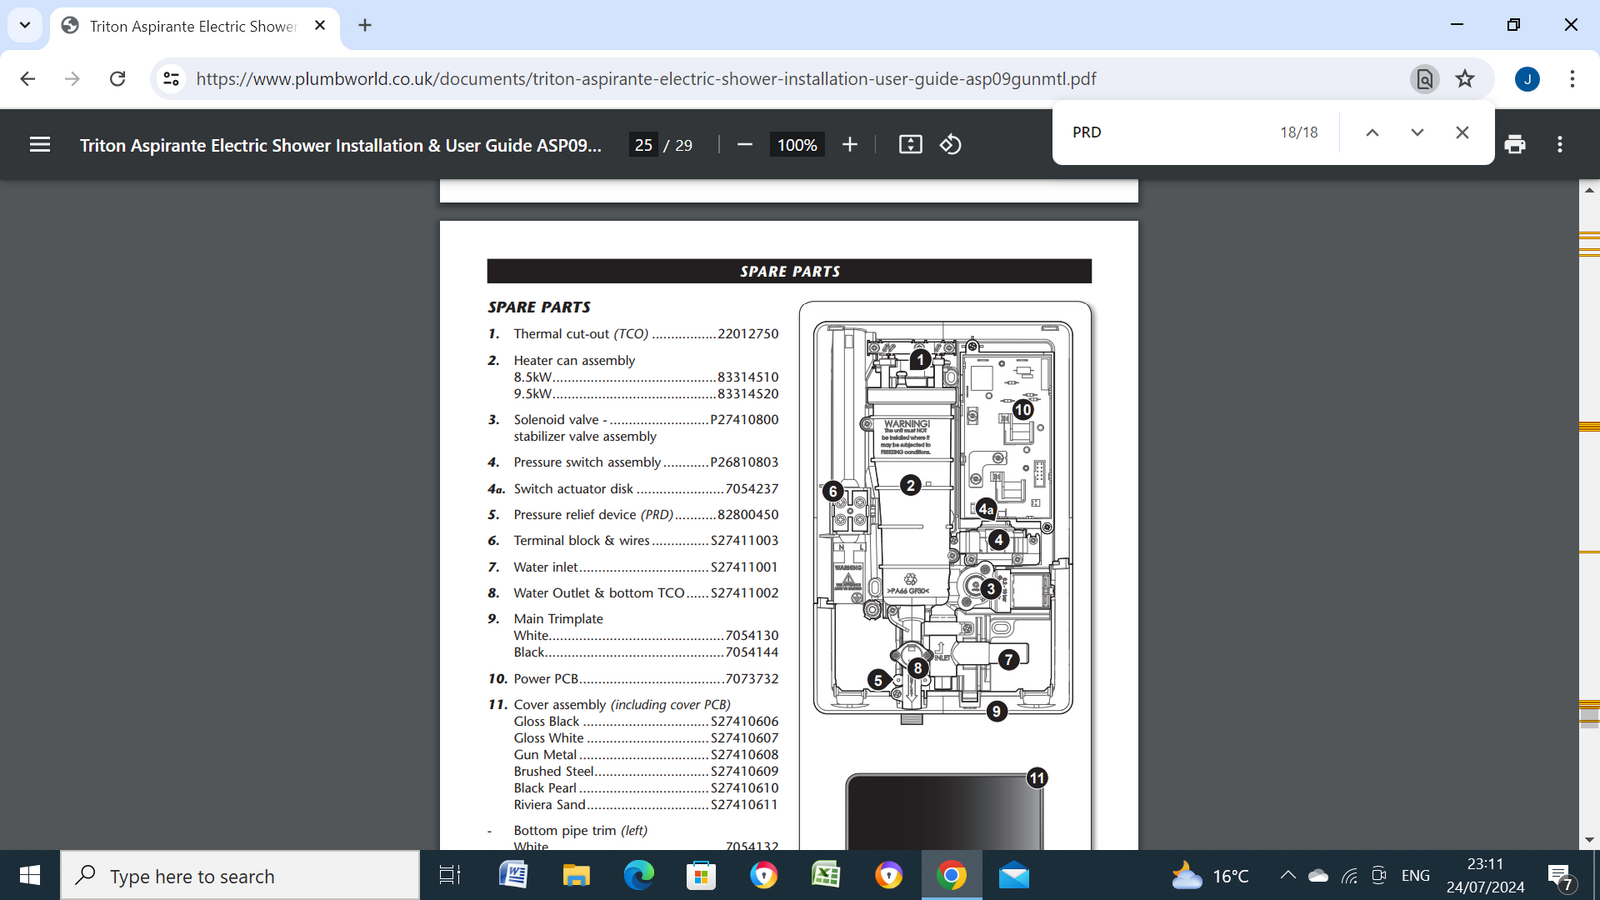Viewport: 1600px width, 900px height.
Task: Rotate the PDF counterclockwise
Action: coord(950,144)
